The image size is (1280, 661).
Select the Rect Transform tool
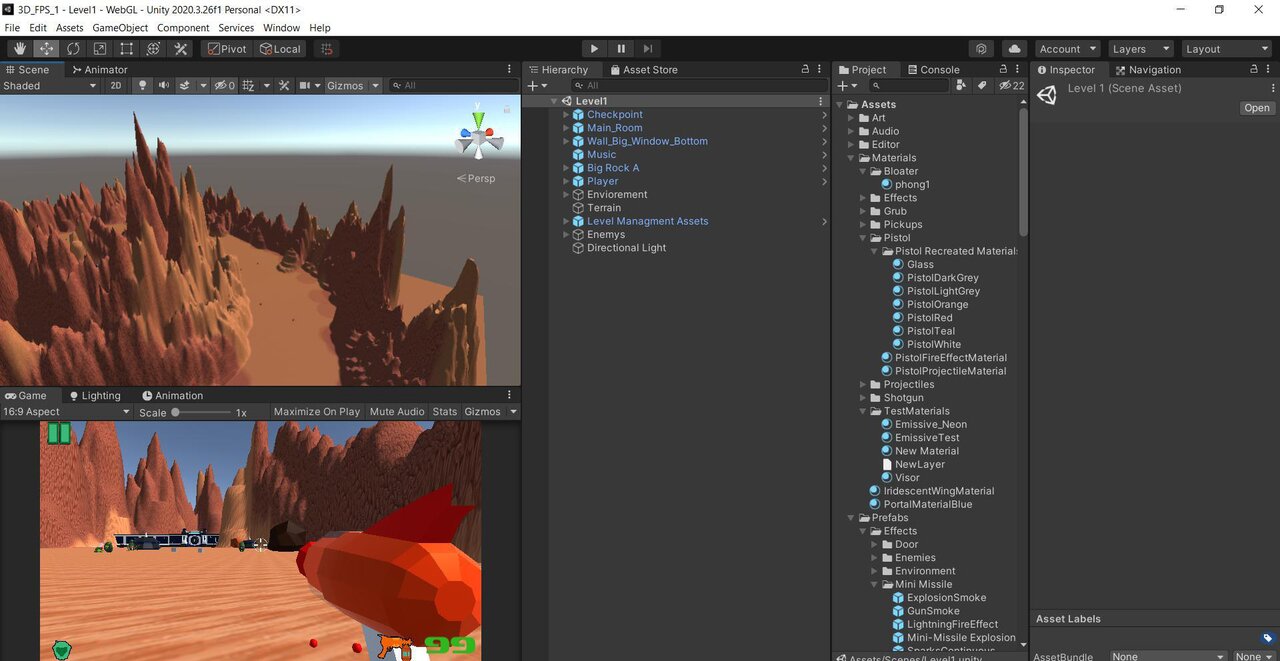(x=127, y=49)
